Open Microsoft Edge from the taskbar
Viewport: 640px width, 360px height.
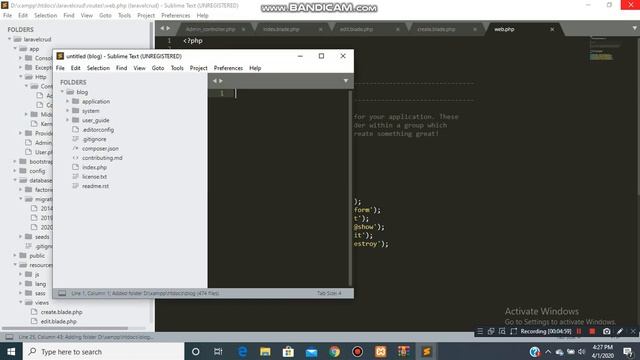point(242,351)
